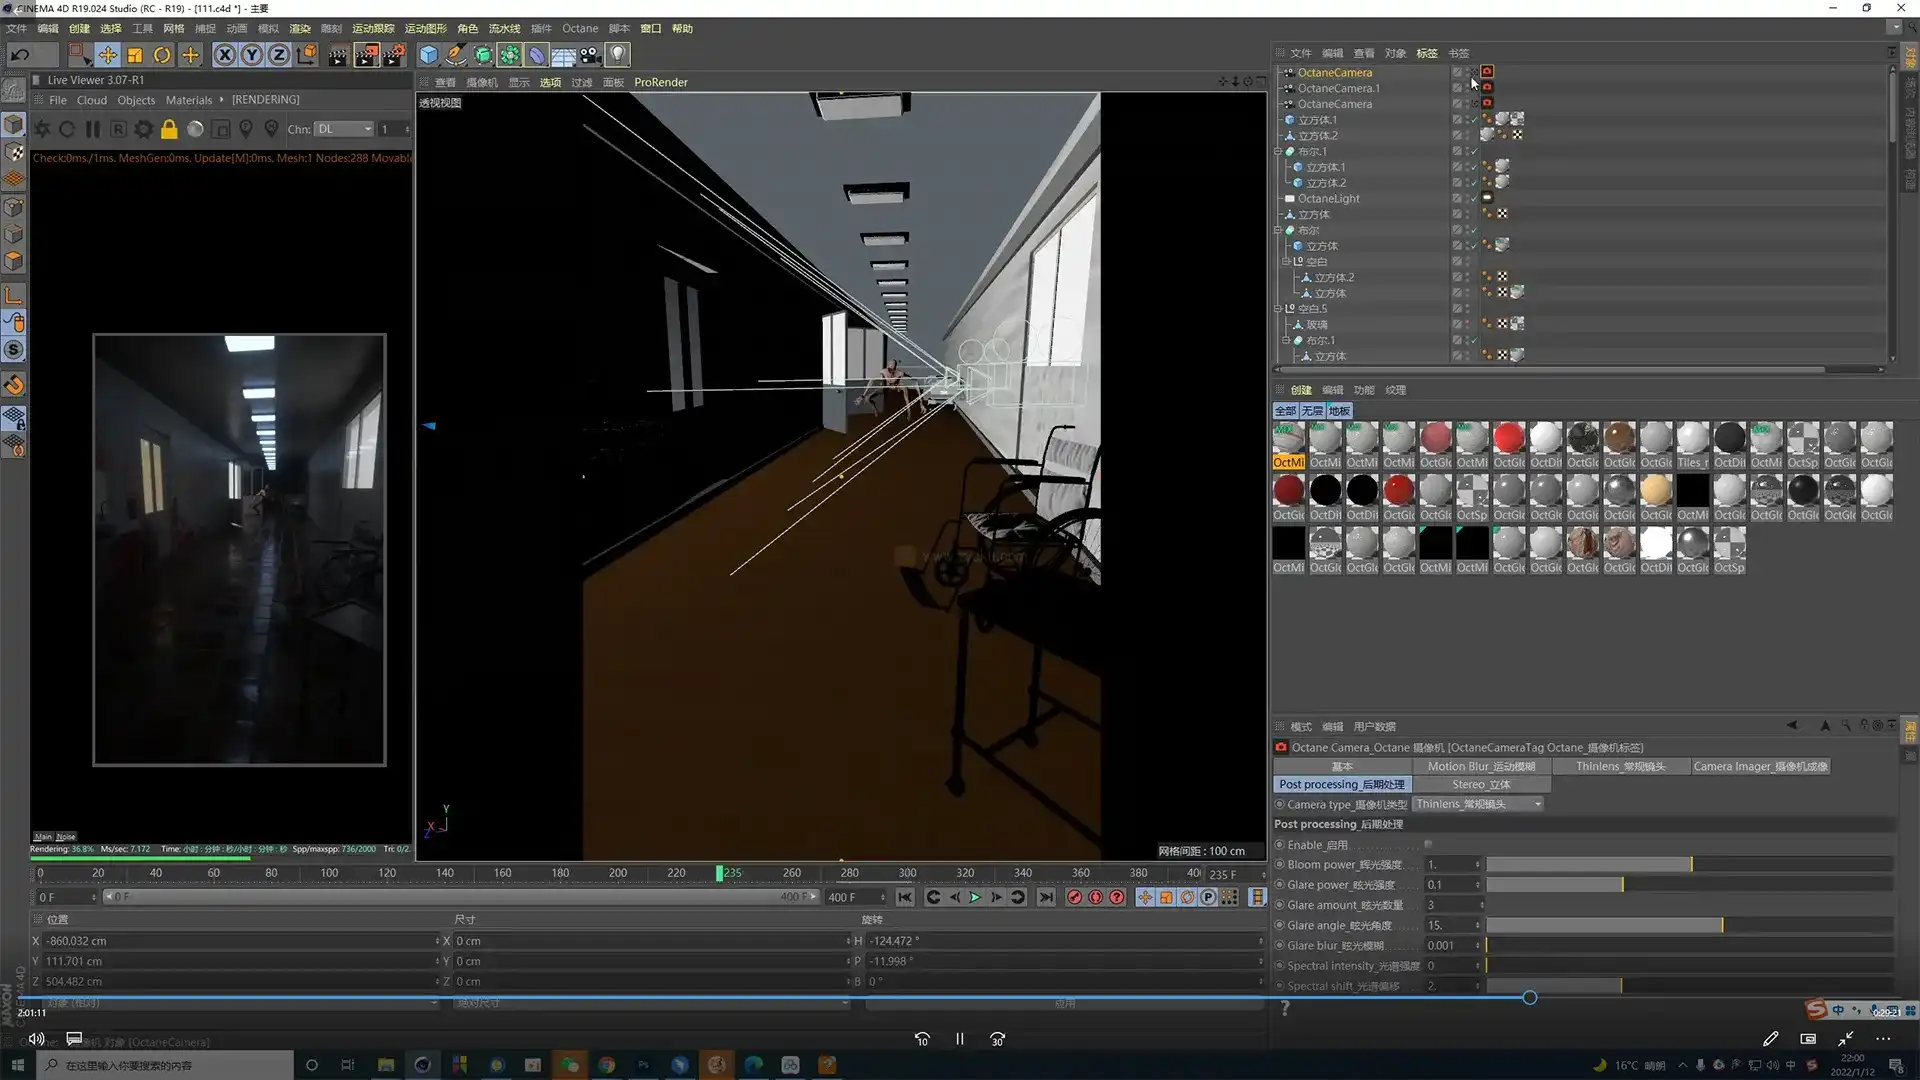Click the cube primitive icon

point(429,55)
